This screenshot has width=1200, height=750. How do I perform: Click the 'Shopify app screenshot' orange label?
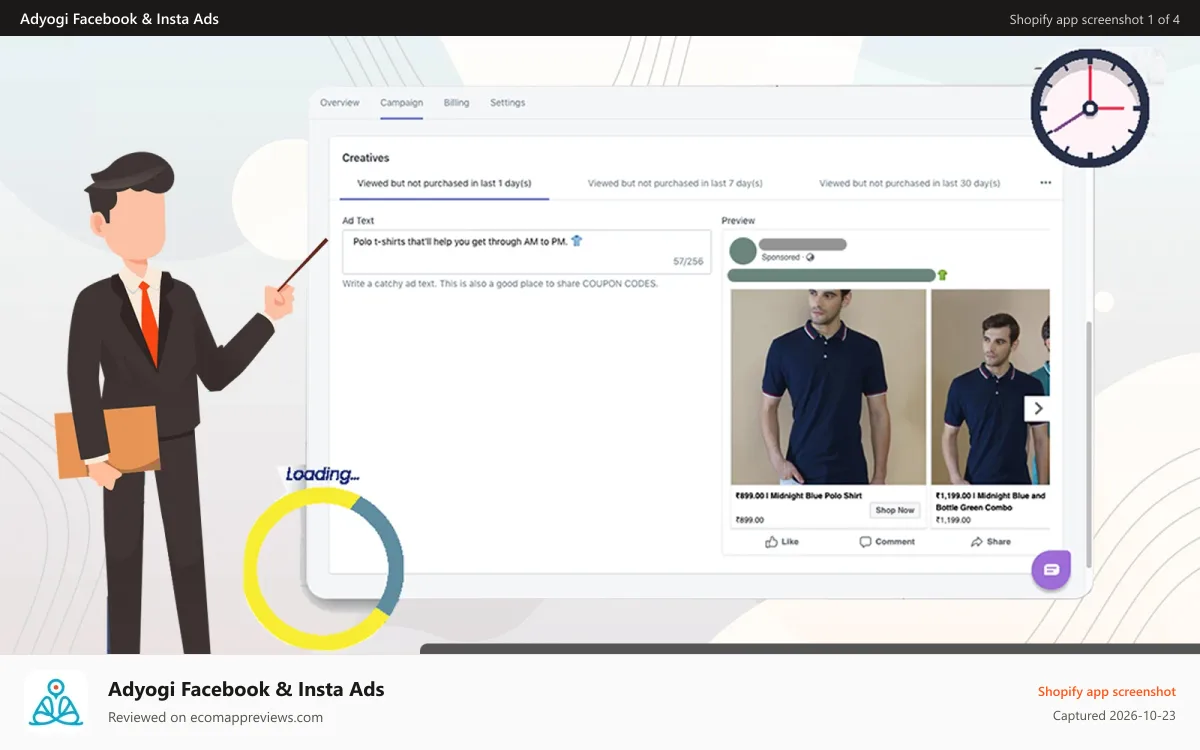1107,691
